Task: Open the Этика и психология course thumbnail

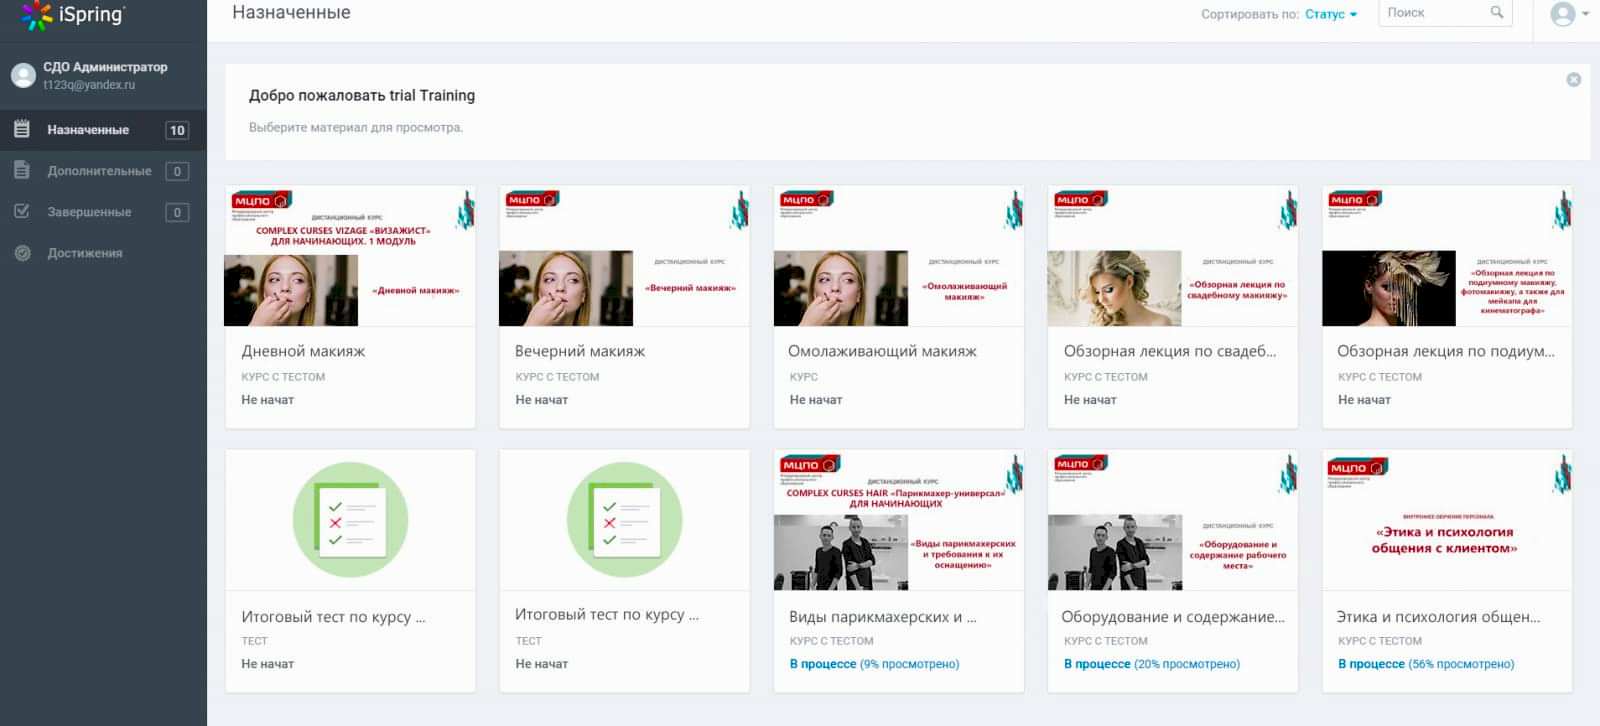Action: point(1446,520)
